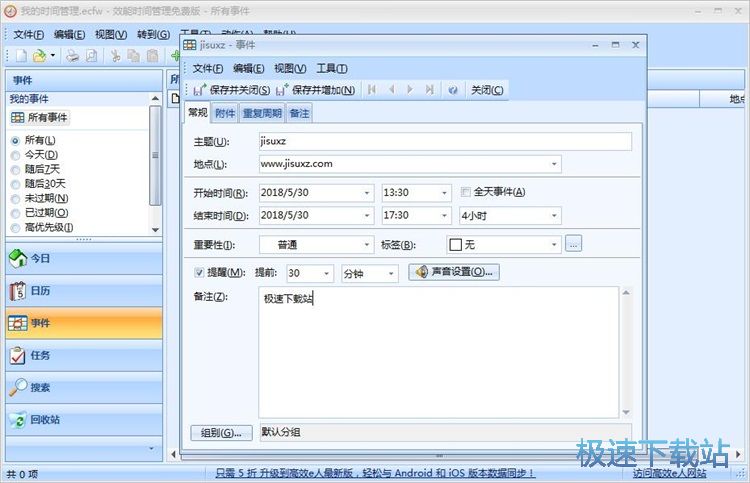Open the 事件 (Events) sidebar panel
The height and width of the screenshot is (483, 750).
tap(84, 323)
